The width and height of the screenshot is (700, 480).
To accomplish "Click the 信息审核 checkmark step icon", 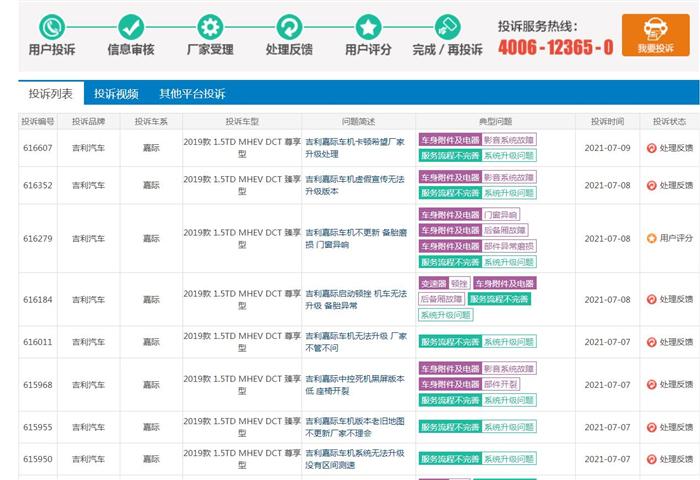I will 131,27.
